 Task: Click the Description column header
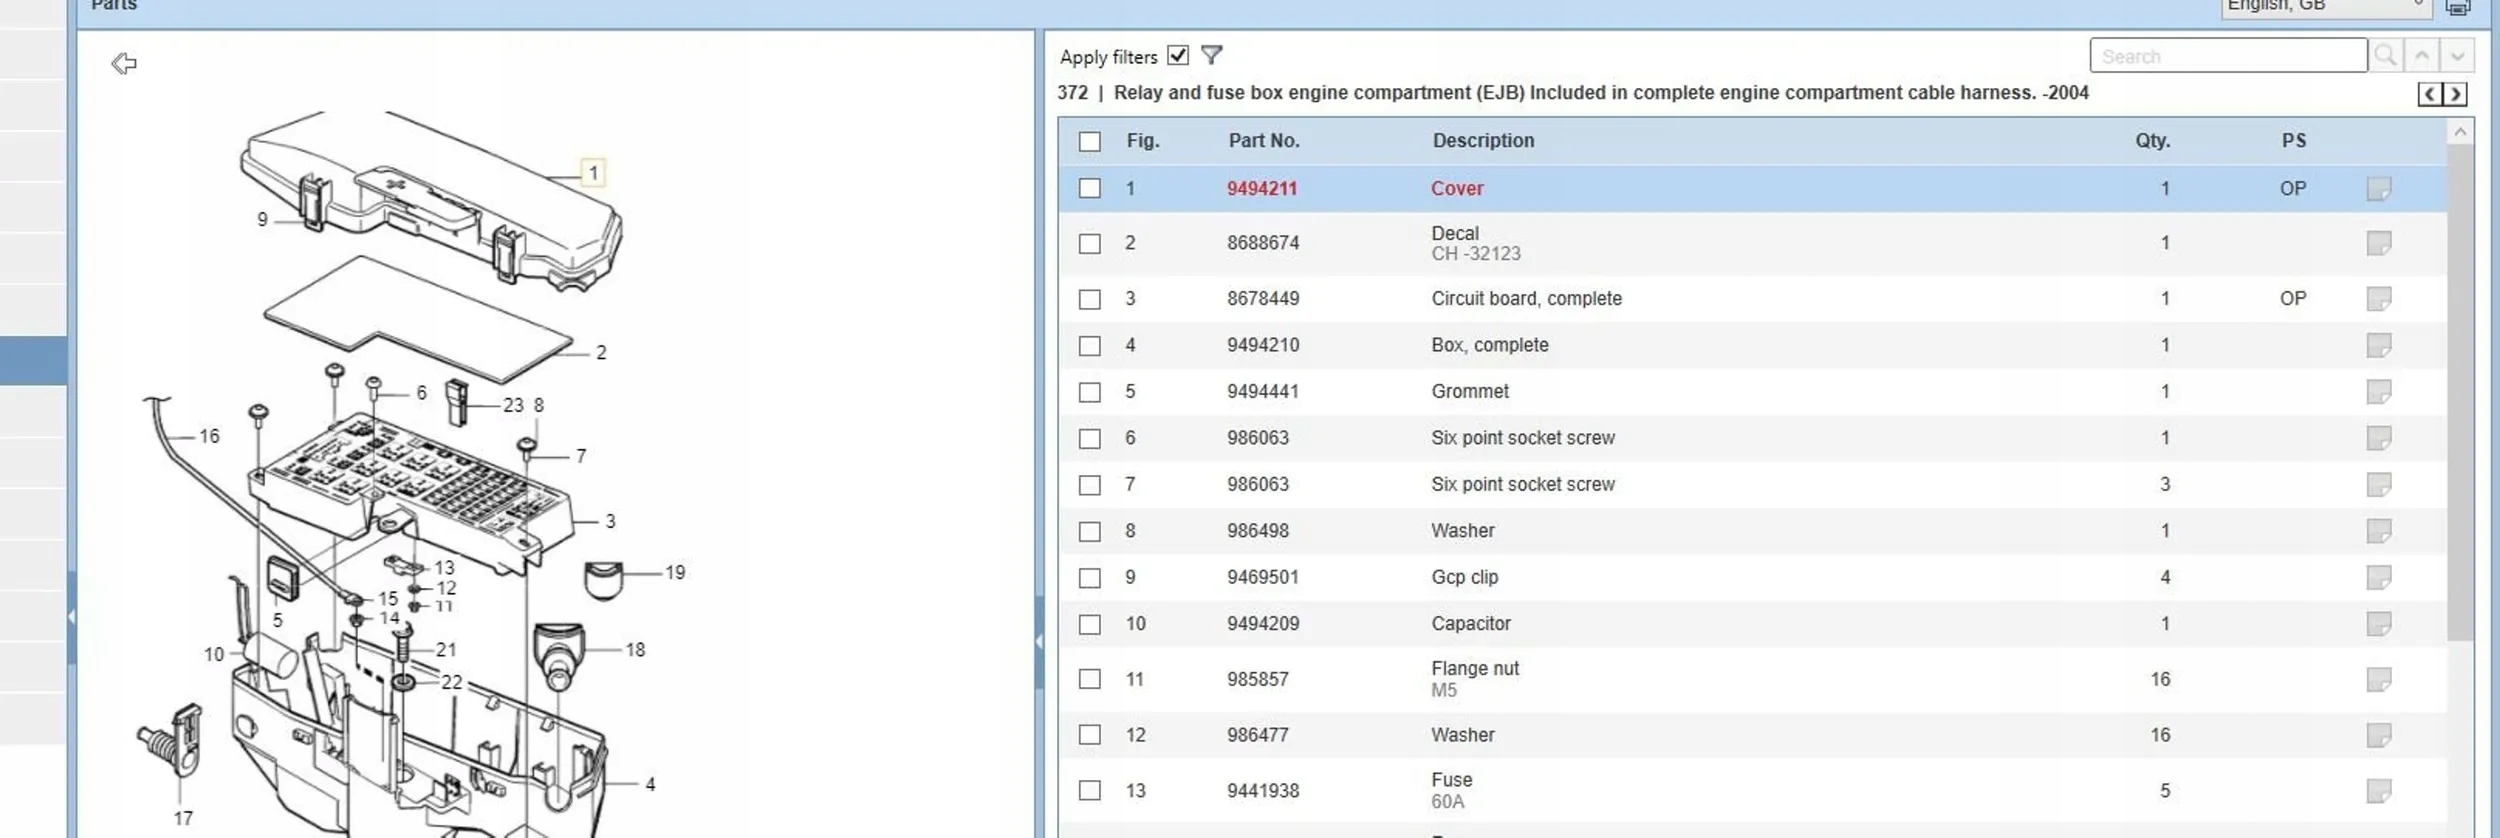click(1482, 141)
